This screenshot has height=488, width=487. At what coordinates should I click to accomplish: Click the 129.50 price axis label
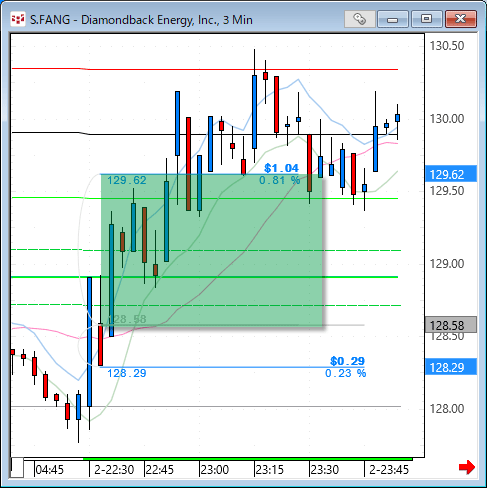point(447,191)
